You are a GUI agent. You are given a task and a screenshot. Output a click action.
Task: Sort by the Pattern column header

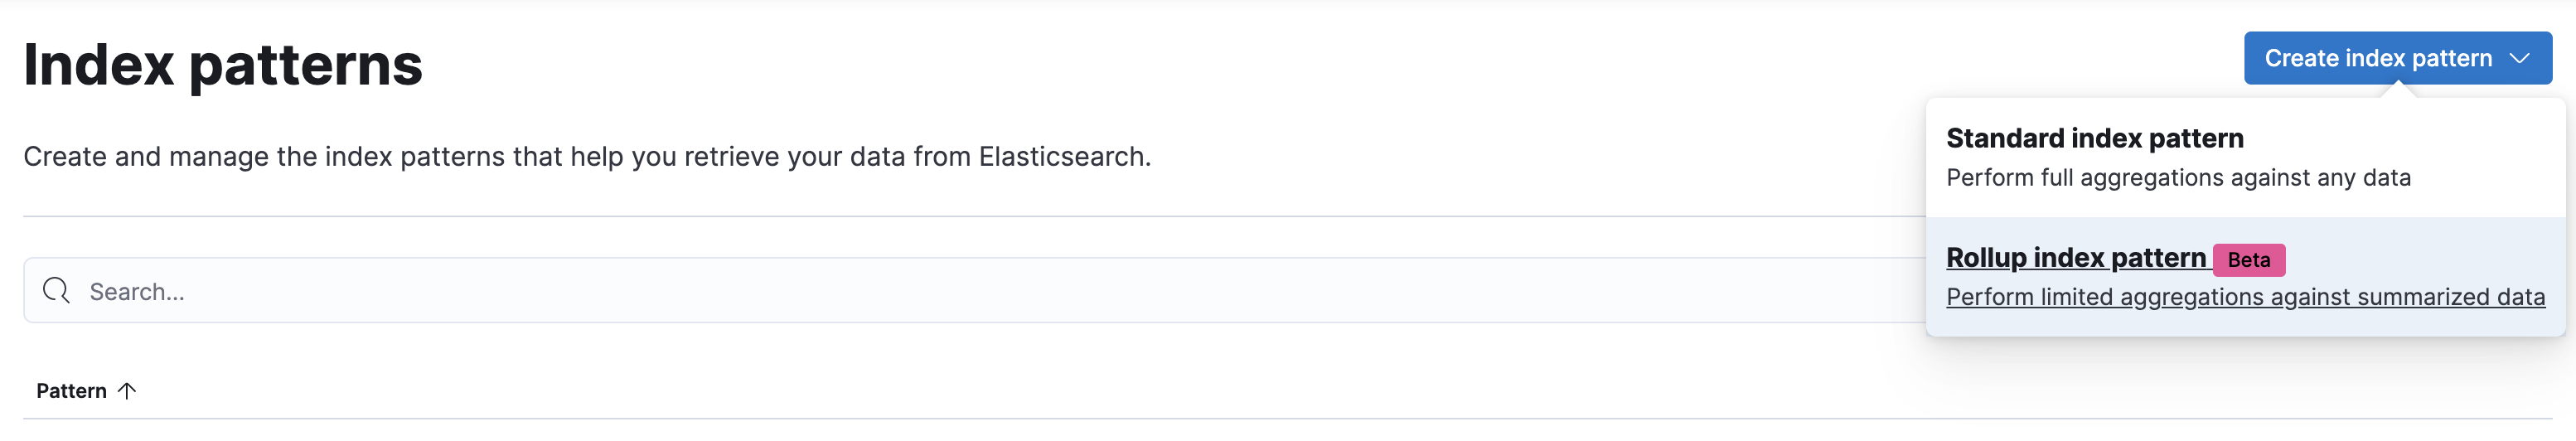(x=72, y=391)
